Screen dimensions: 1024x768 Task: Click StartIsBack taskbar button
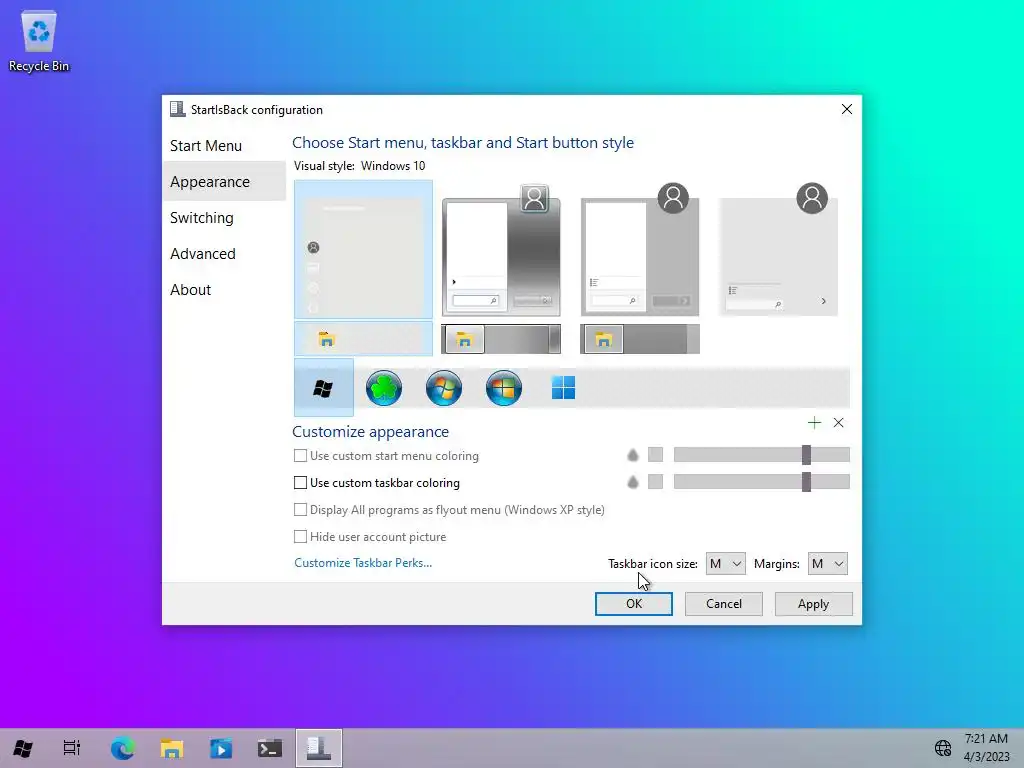[319, 748]
